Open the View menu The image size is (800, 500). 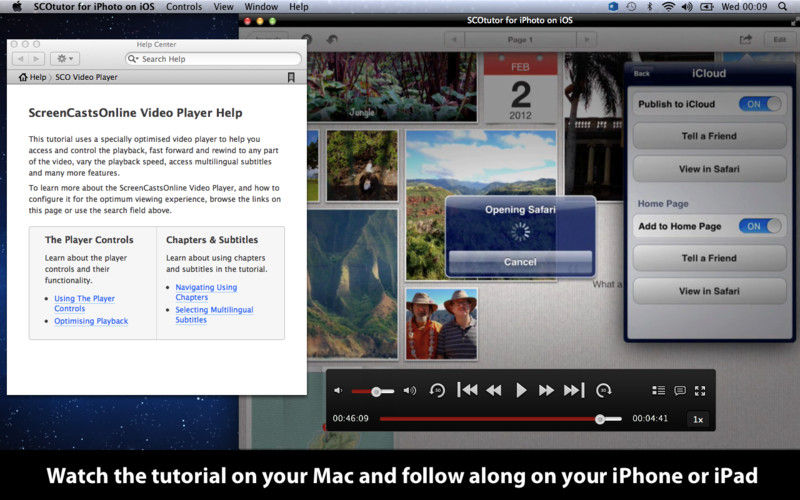(x=223, y=7)
